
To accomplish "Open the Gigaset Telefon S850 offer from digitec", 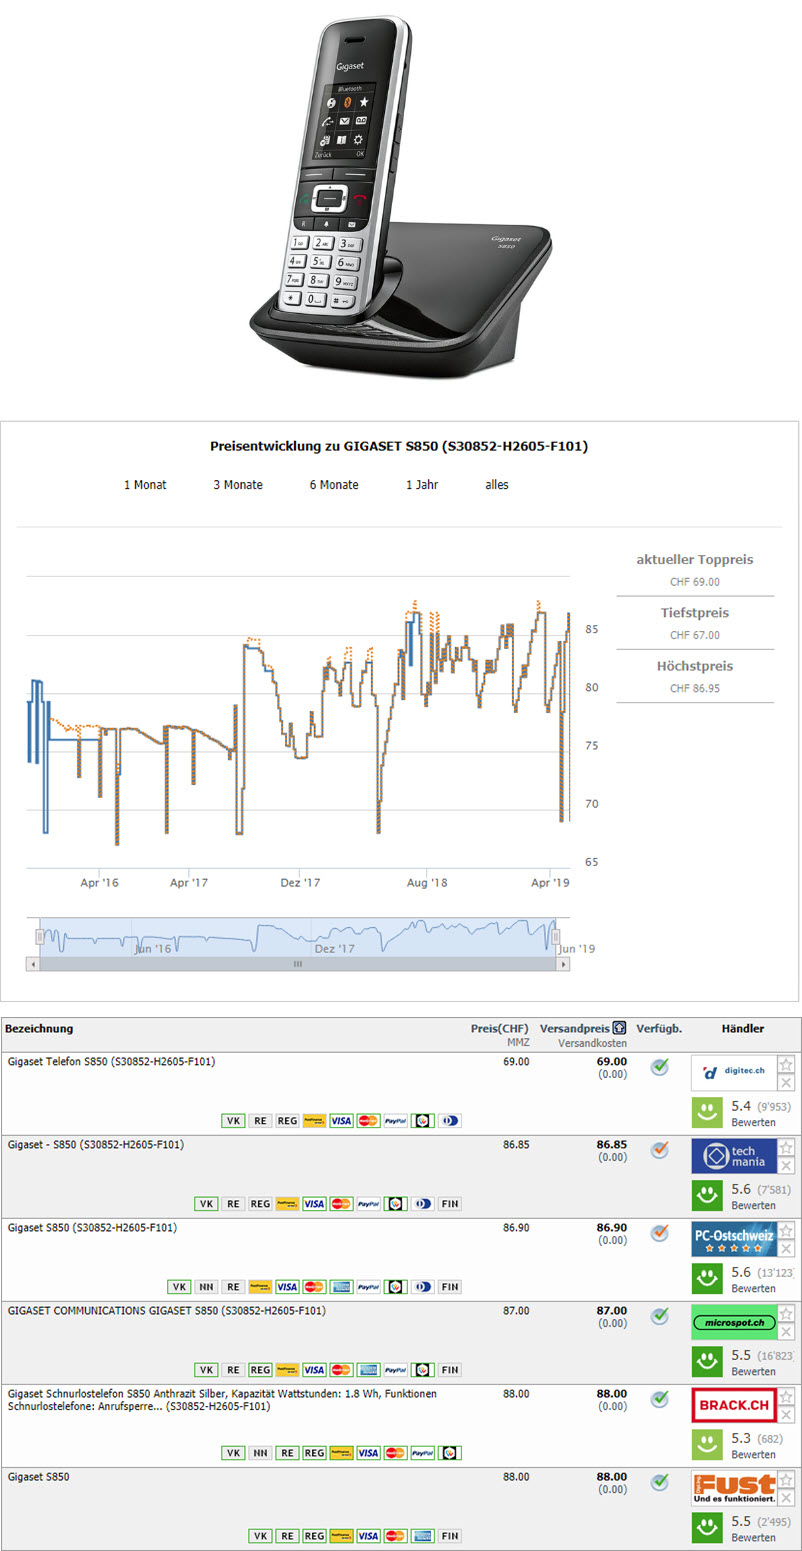I will pos(111,1061).
